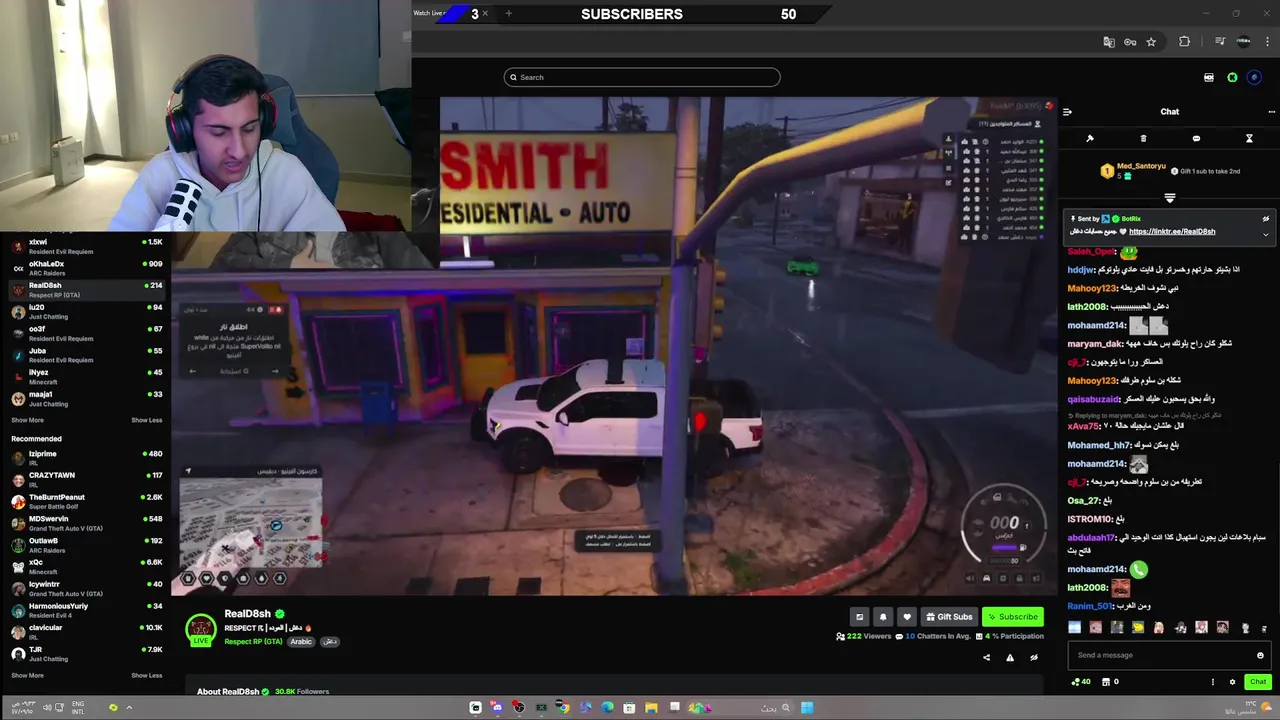
Task: Toggle the hidden-eye icon below Subscribe
Action: 1034,657
